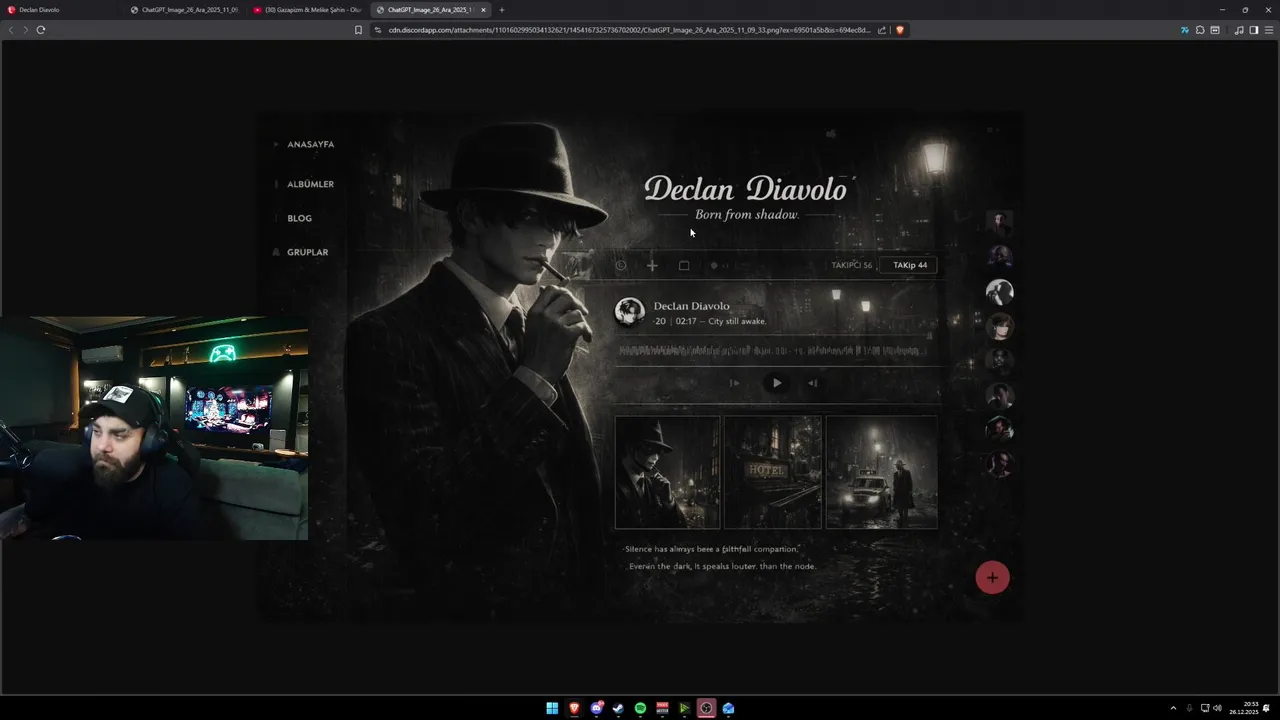The image size is (1280, 720).
Task: Open the detective portrait thumbnail
Action: (667, 472)
